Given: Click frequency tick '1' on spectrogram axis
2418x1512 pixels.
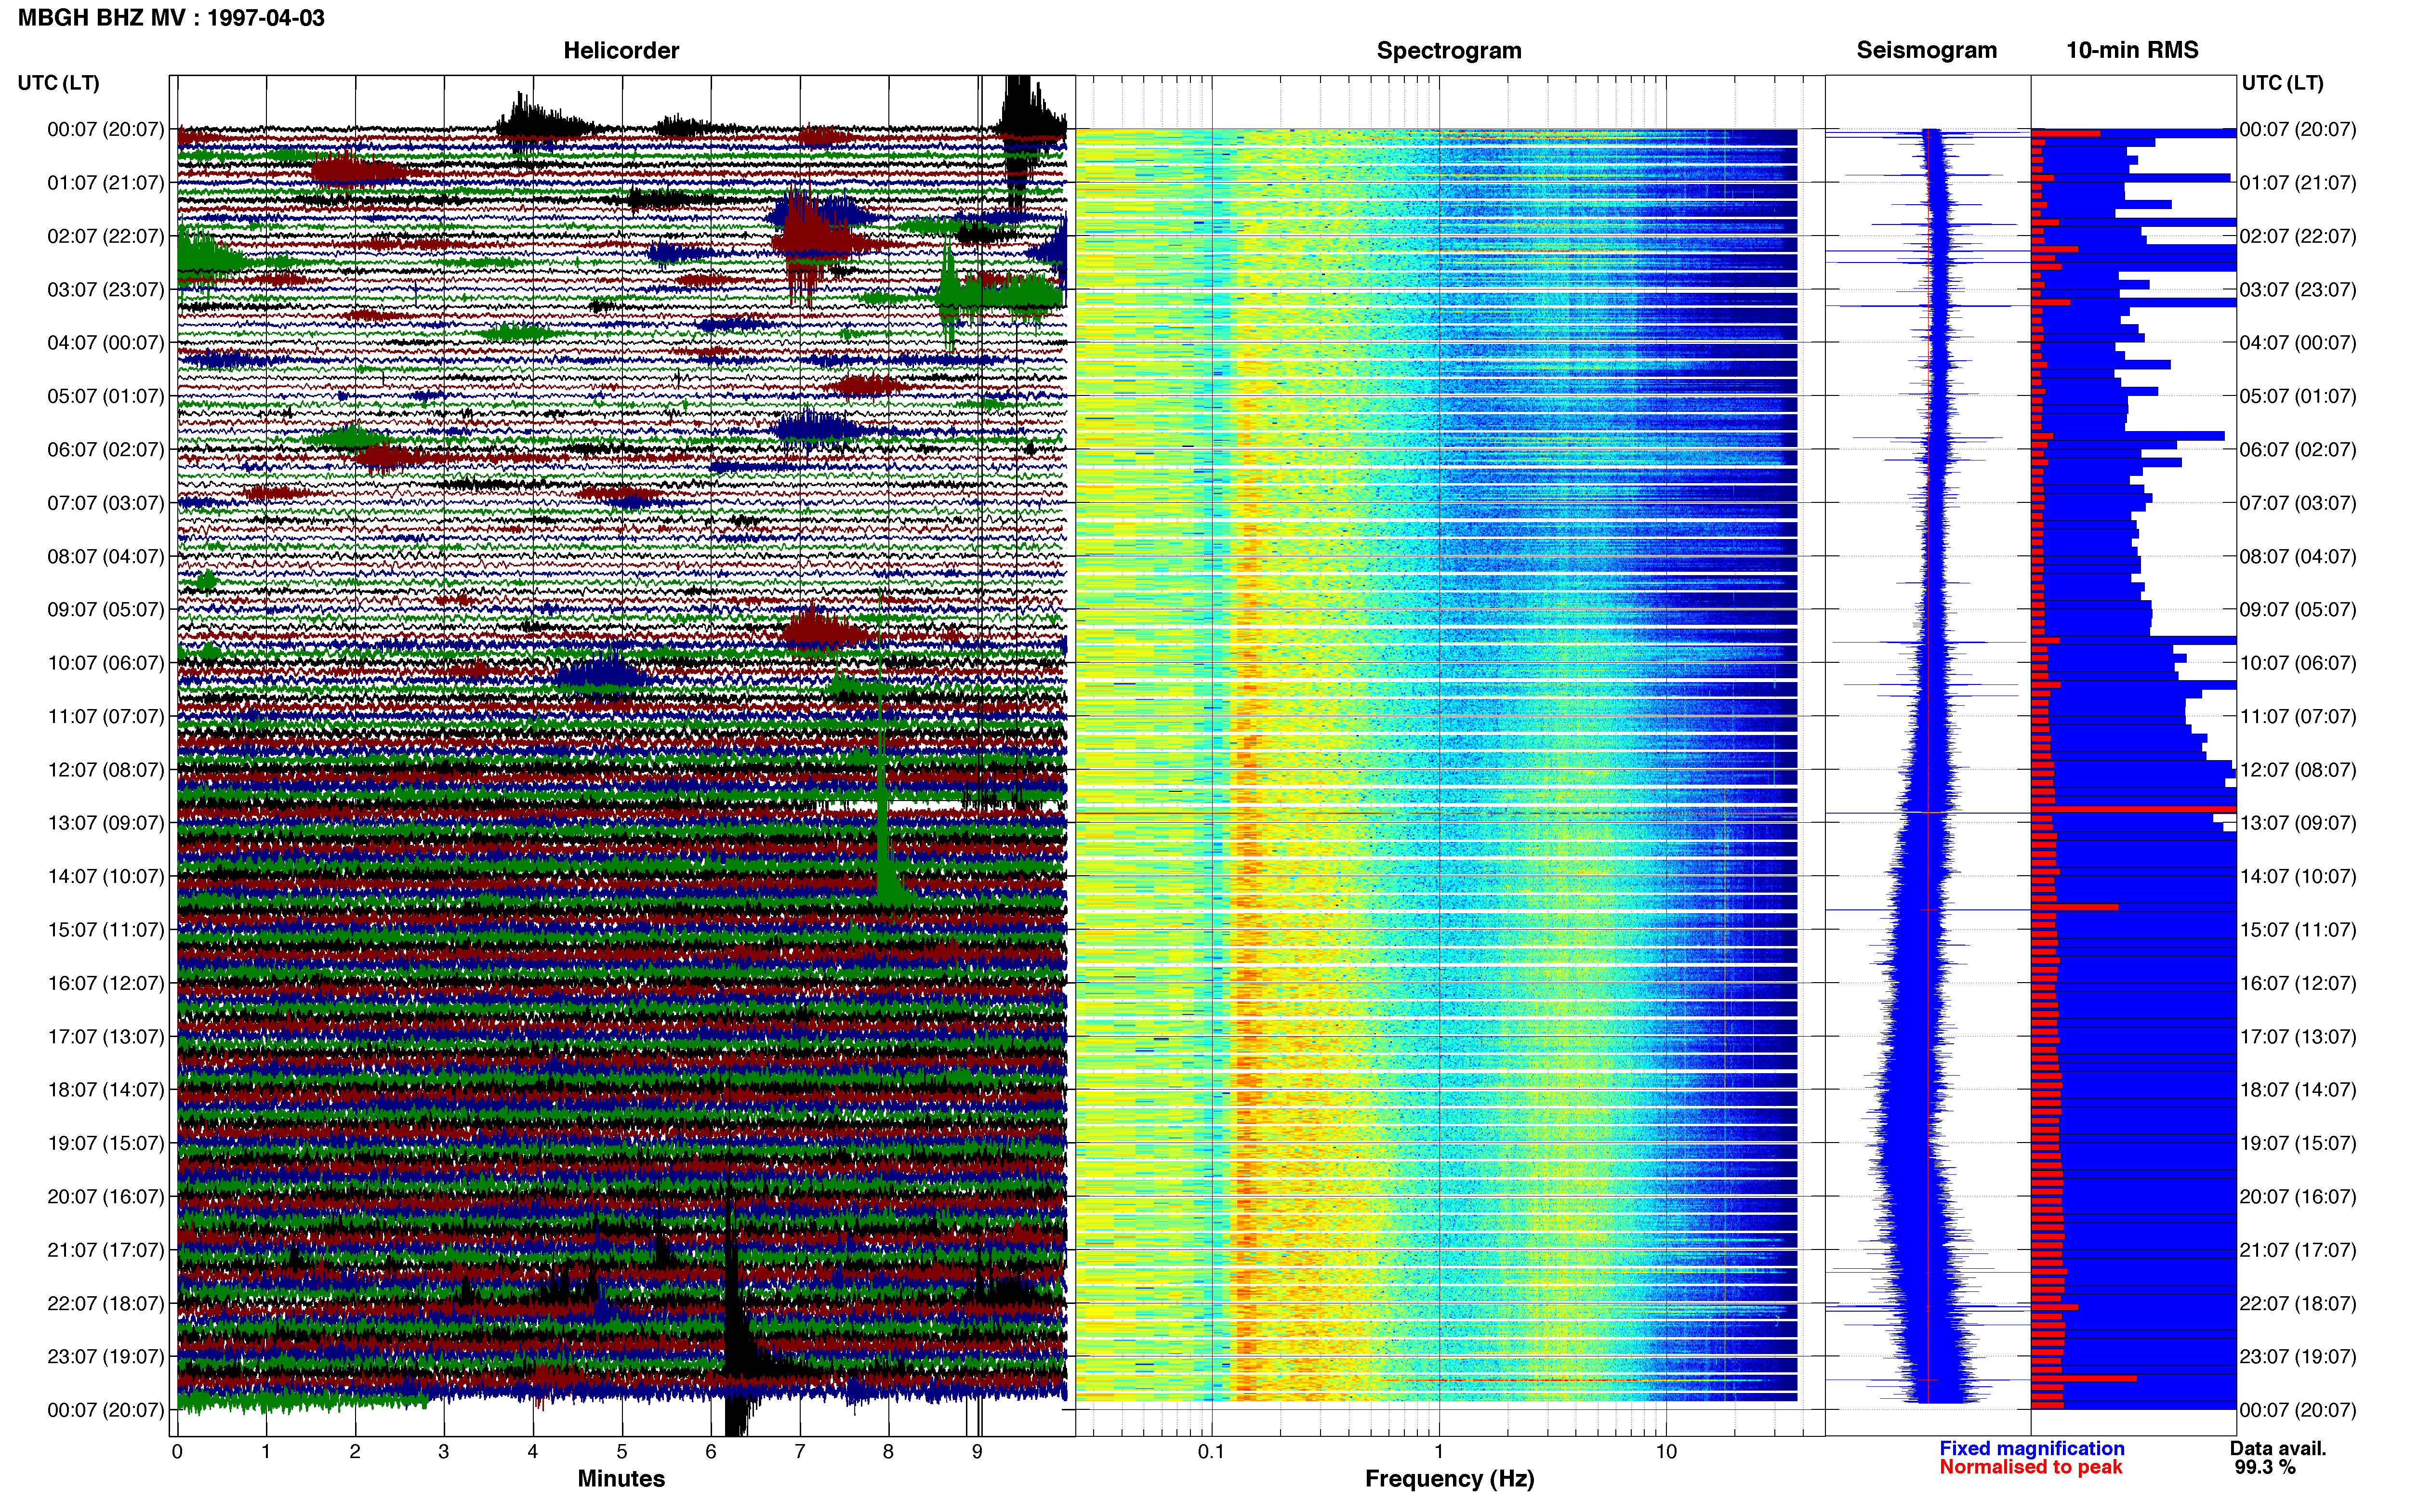Looking at the screenshot, I should tap(1439, 1452).
